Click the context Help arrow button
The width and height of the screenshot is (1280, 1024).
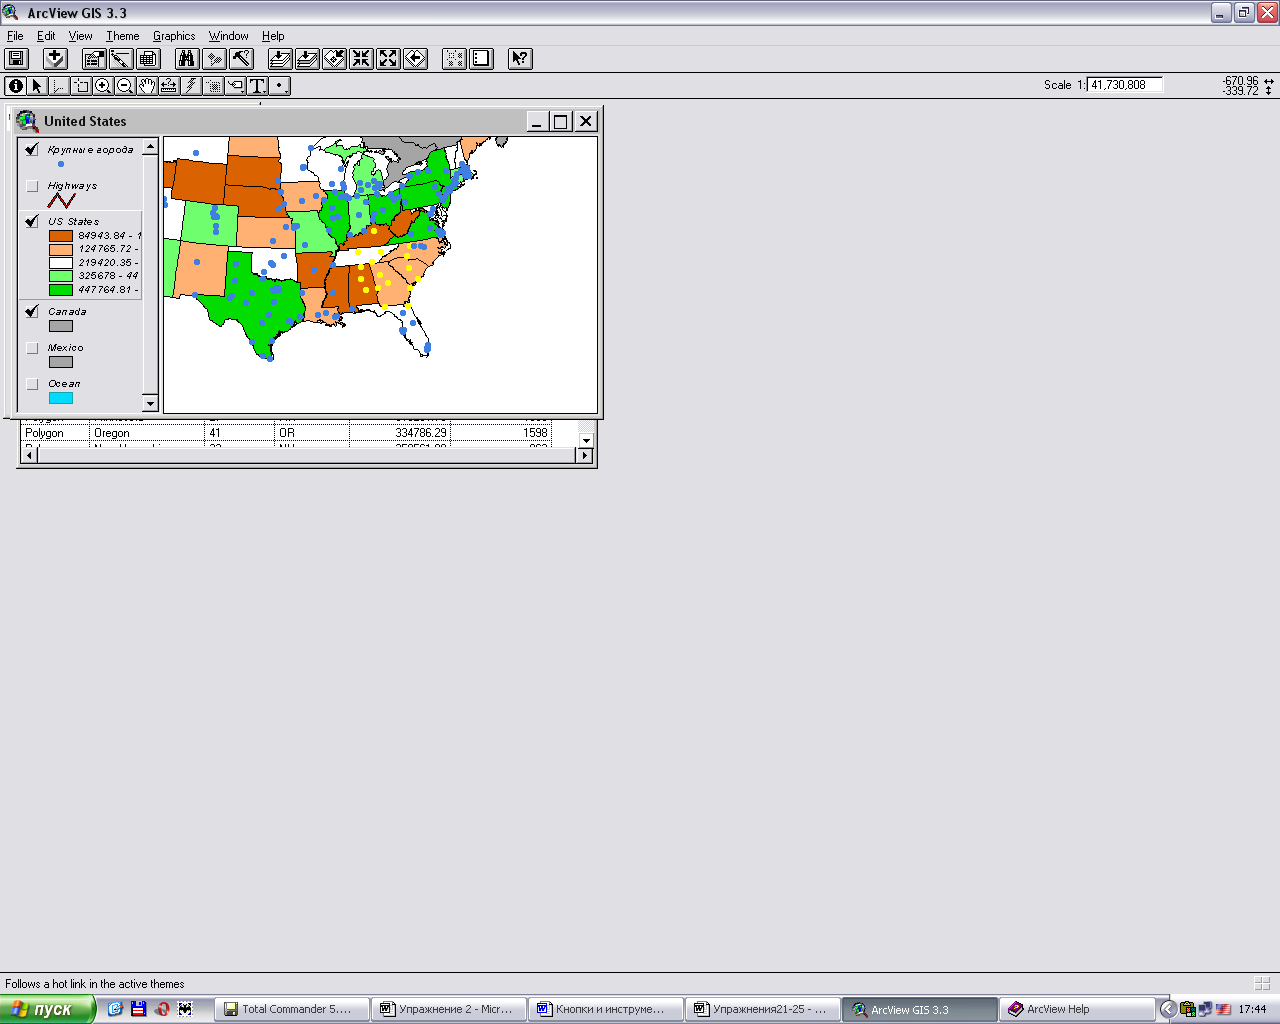click(x=520, y=59)
